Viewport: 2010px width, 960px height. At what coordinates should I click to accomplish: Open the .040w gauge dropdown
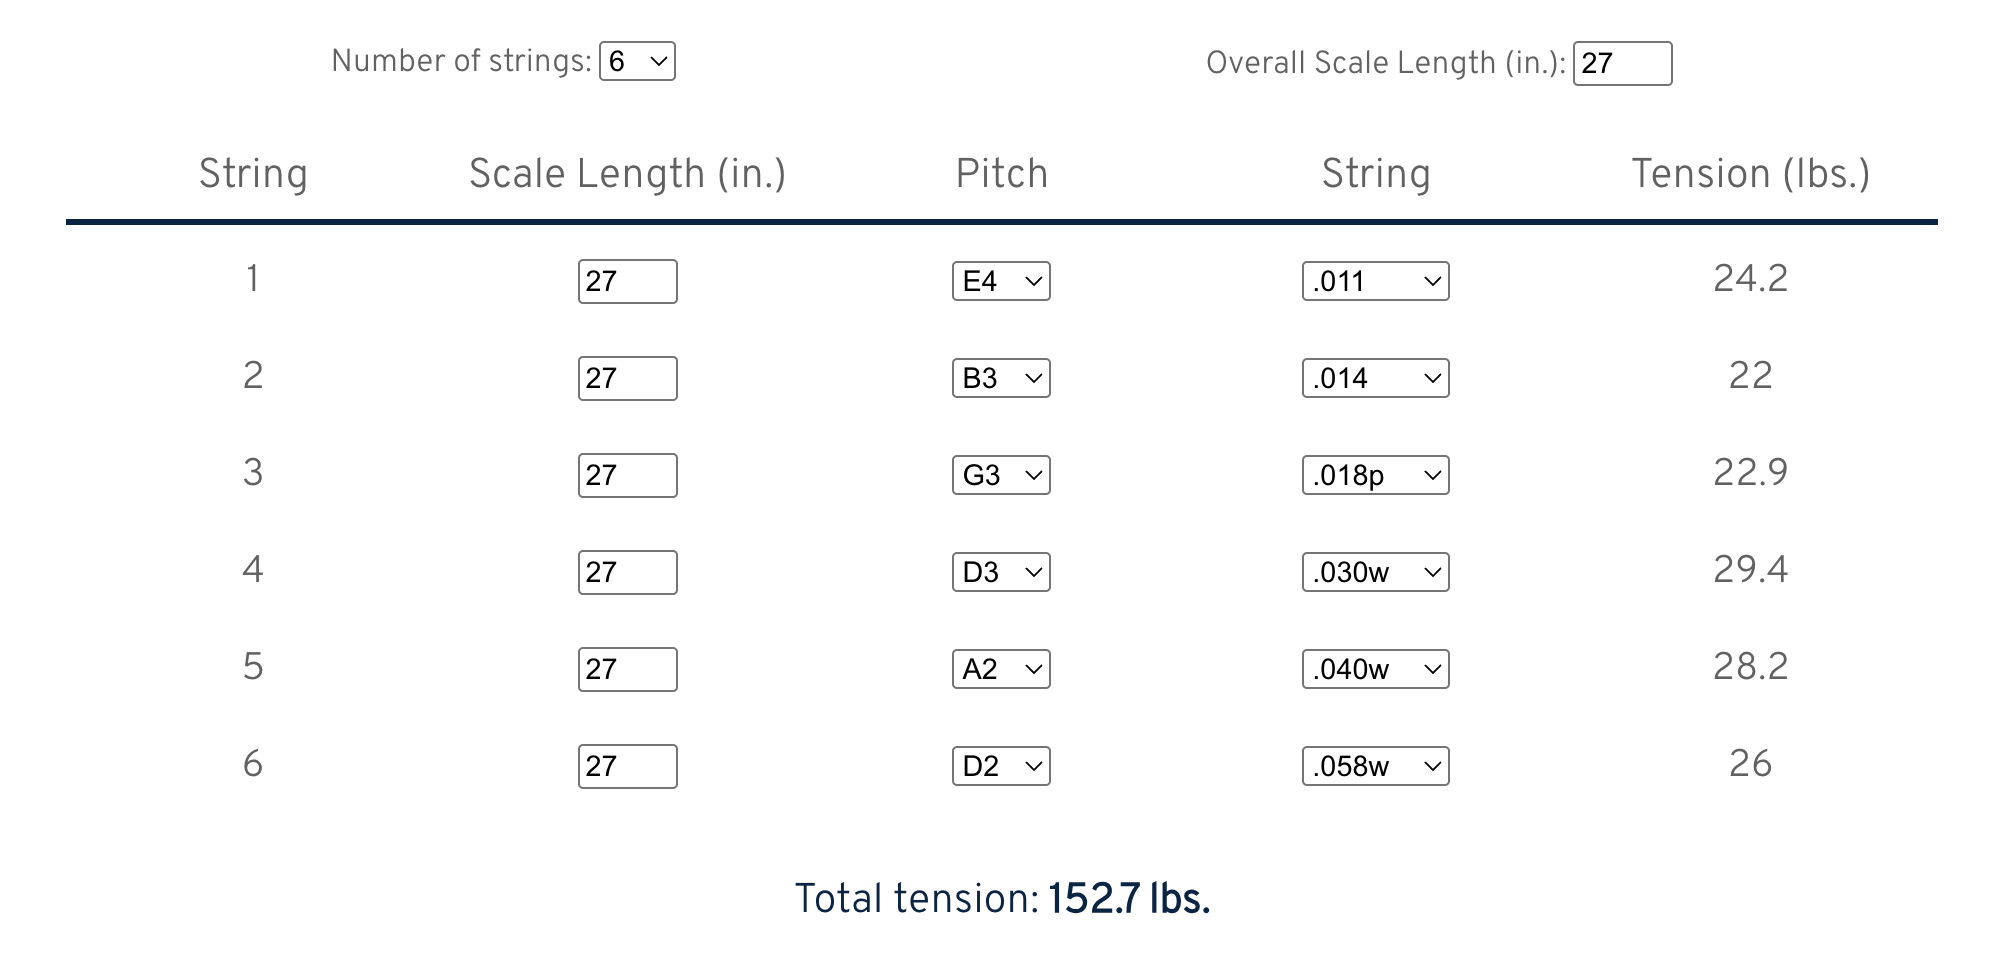[1375, 669]
